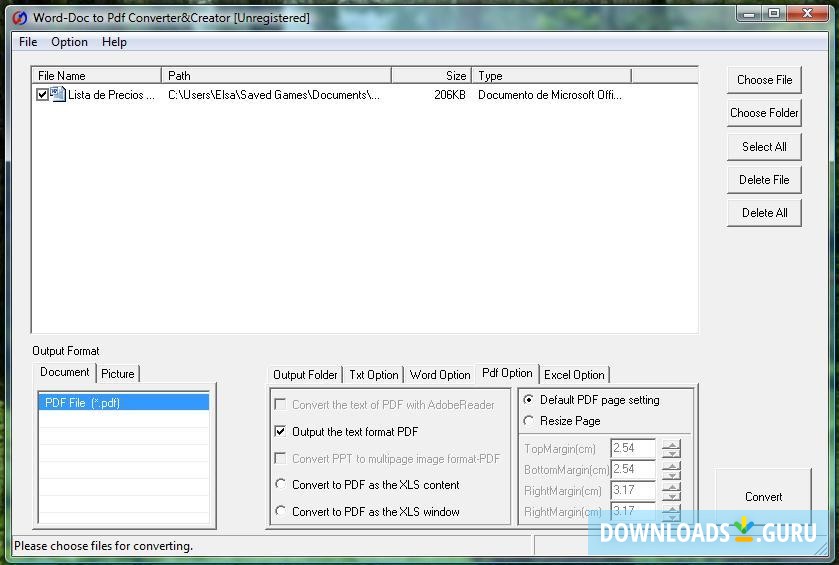This screenshot has height=565, width=839.
Task: Uncheck the Lista de Precios file checkbox
Action: pos(42,95)
